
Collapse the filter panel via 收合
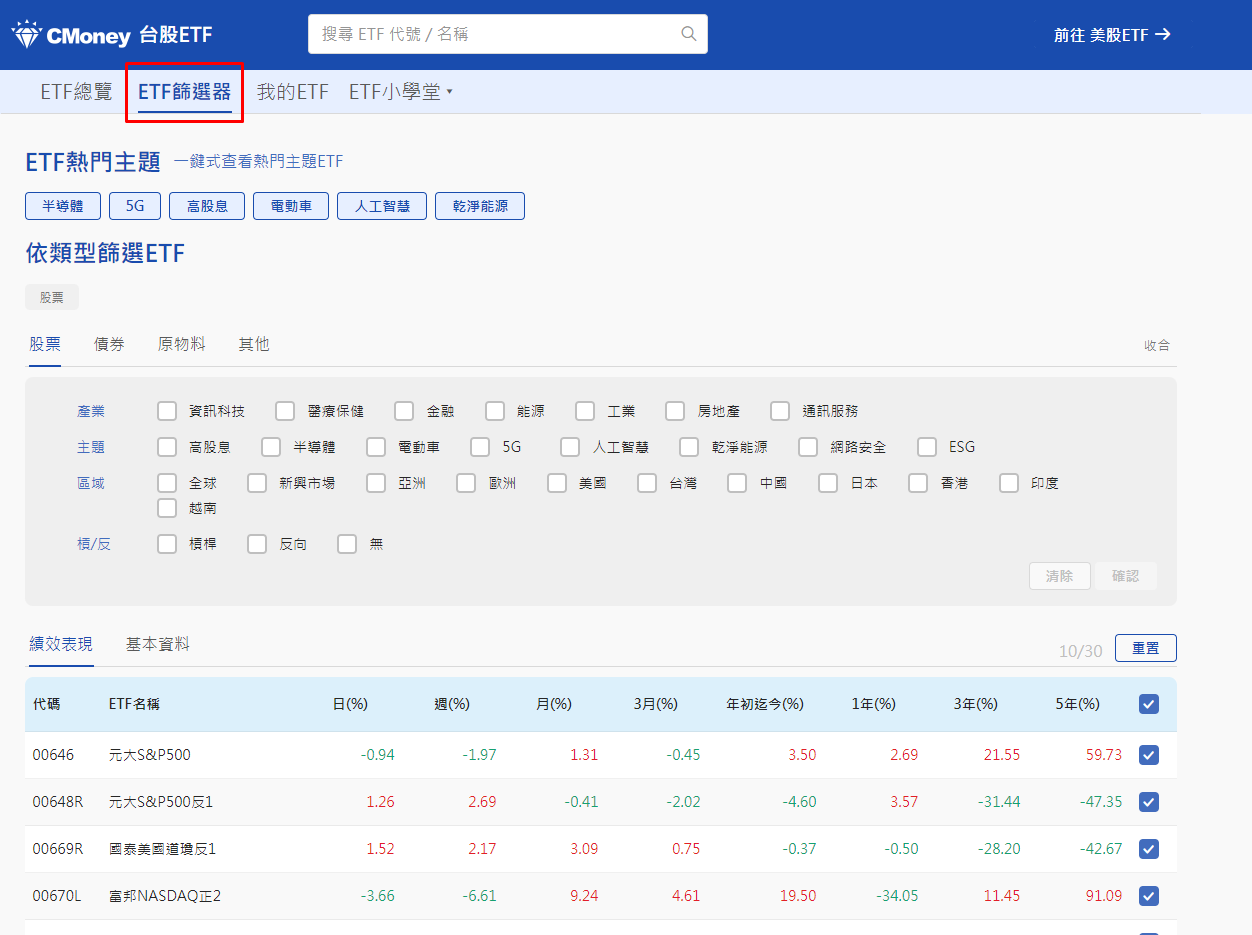point(1156,343)
